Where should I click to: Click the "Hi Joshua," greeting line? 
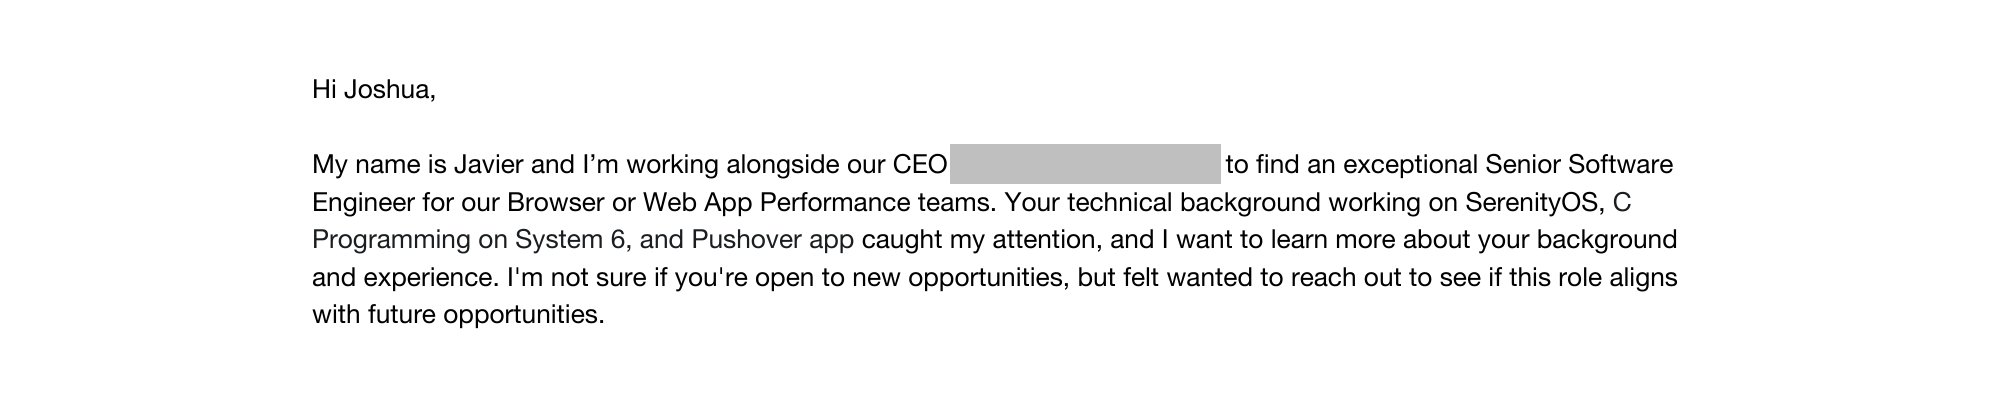pos(374,90)
